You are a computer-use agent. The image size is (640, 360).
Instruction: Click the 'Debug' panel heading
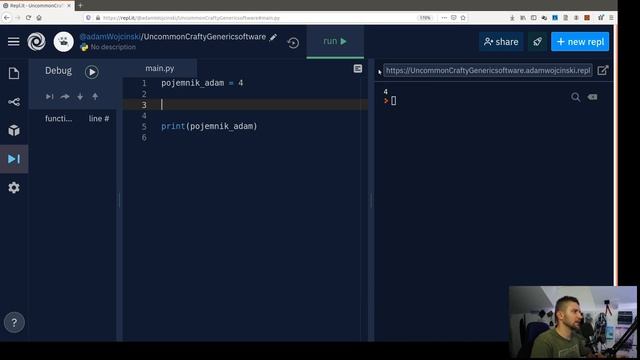(x=58, y=71)
